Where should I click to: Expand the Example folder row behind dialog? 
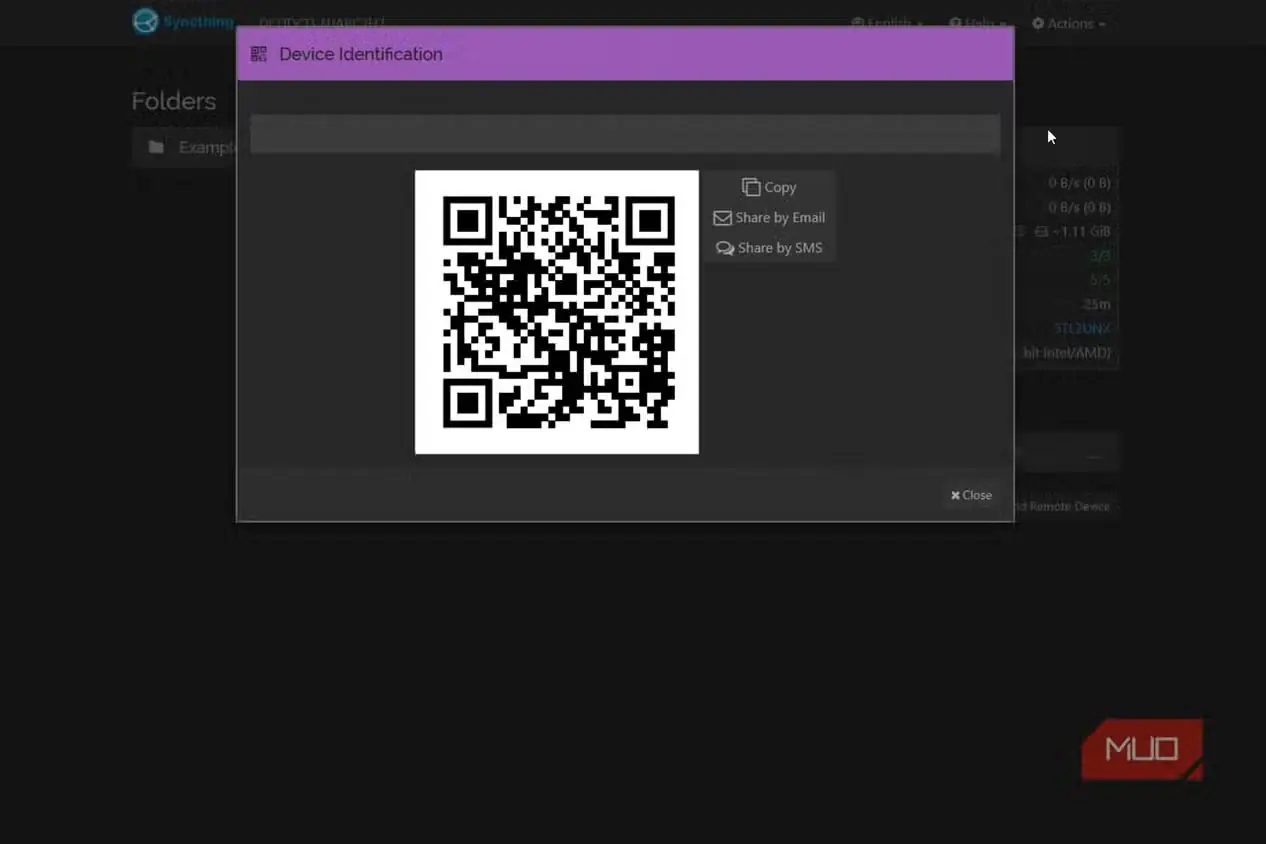185,147
